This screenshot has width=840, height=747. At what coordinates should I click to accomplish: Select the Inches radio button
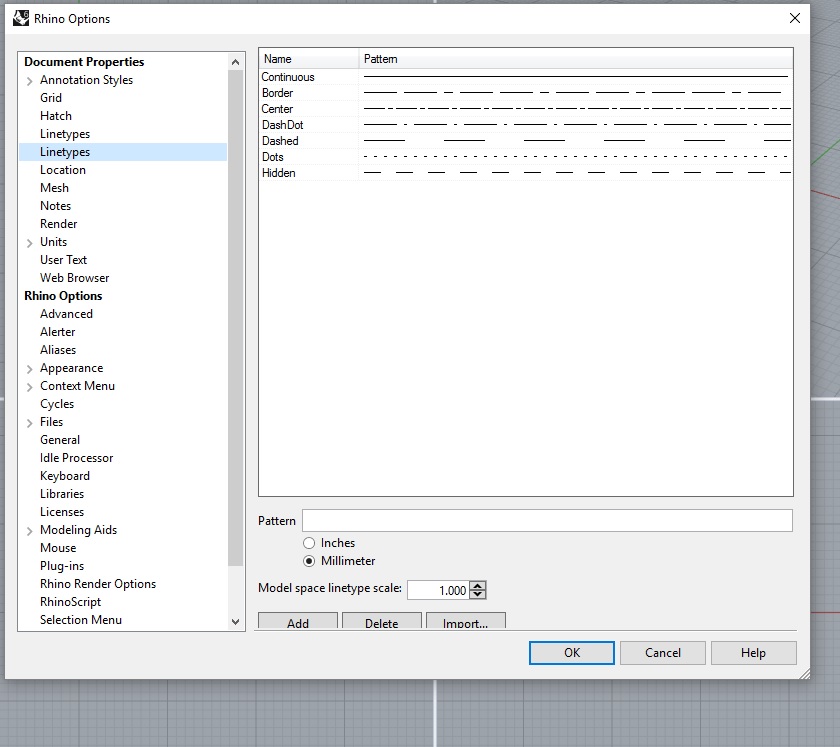pyautogui.click(x=309, y=543)
